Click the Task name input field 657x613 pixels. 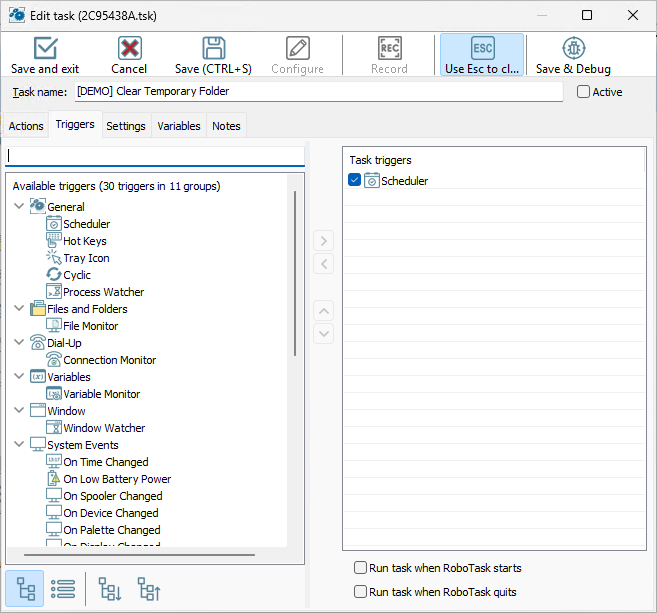coord(319,91)
